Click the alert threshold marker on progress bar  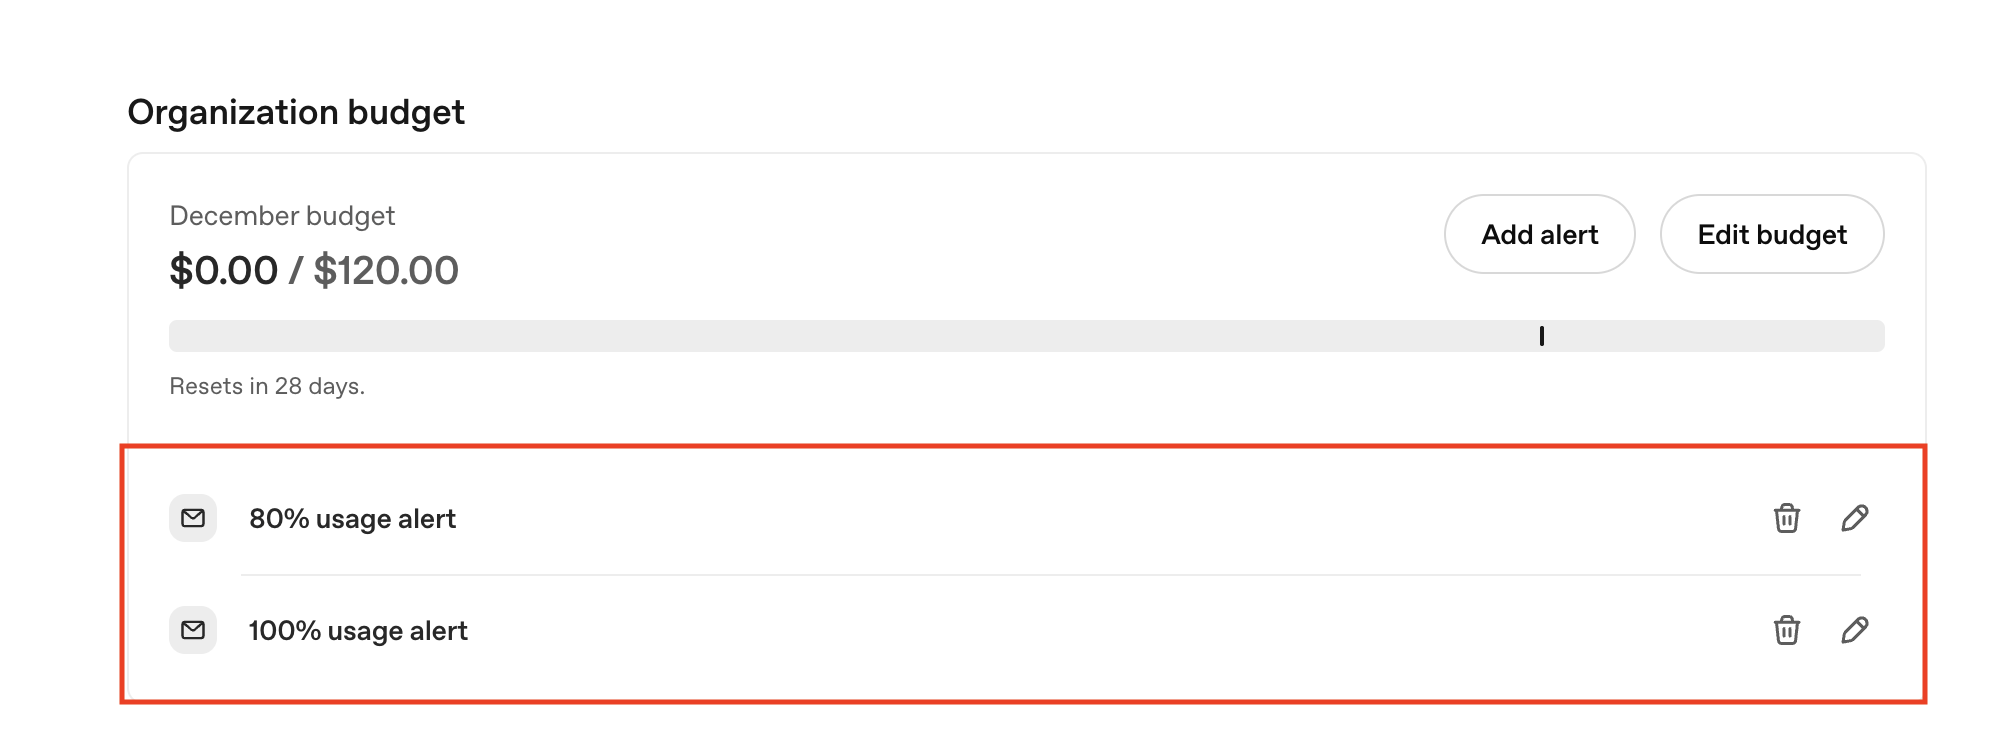click(x=1541, y=336)
